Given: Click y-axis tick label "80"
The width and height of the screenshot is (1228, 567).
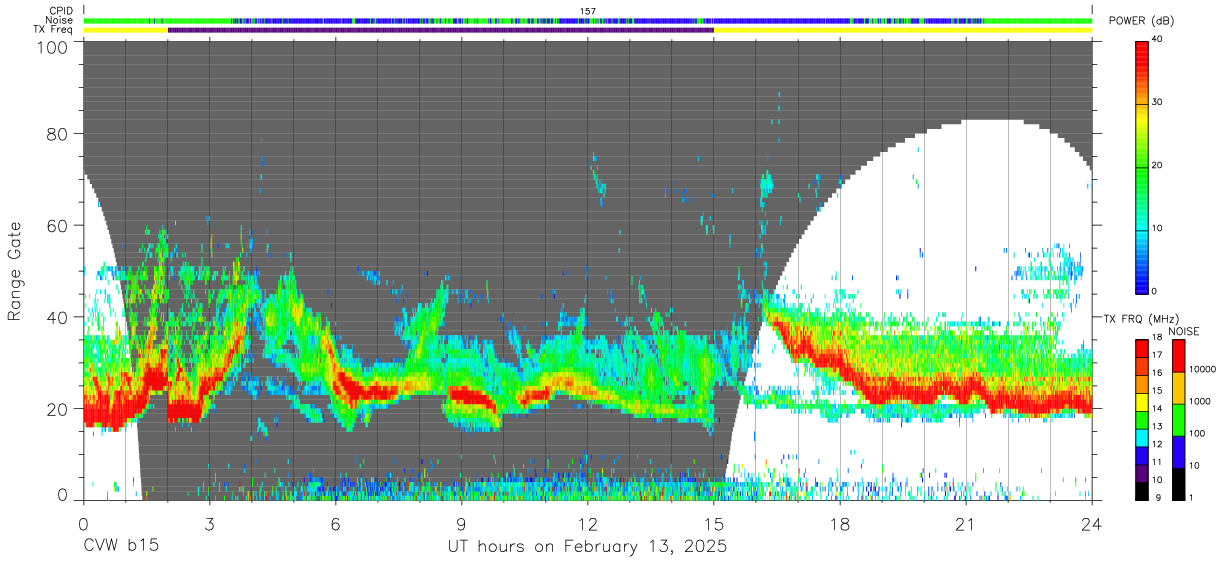Looking at the screenshot, I should pos(57,135).
